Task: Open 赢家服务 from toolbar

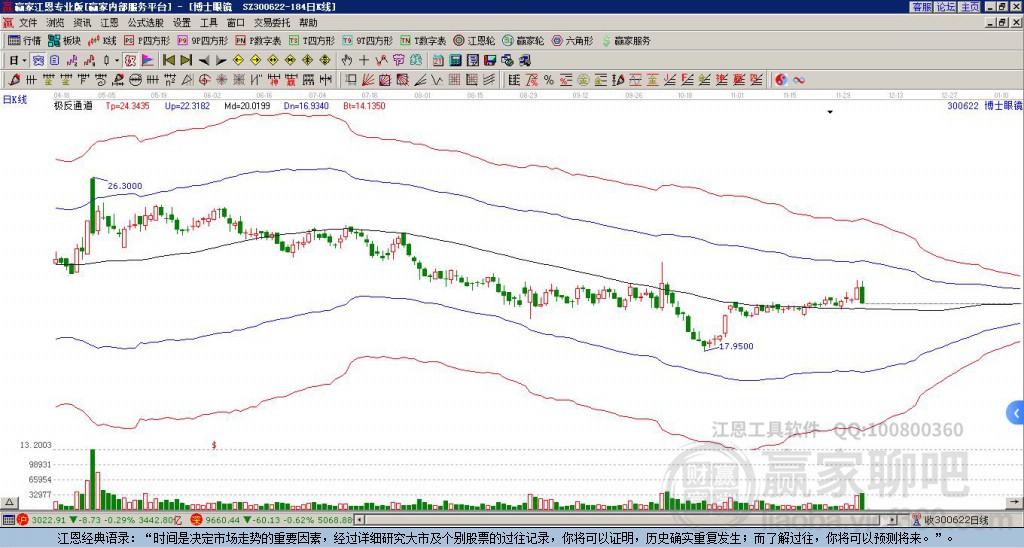Action: click(626, 40)
